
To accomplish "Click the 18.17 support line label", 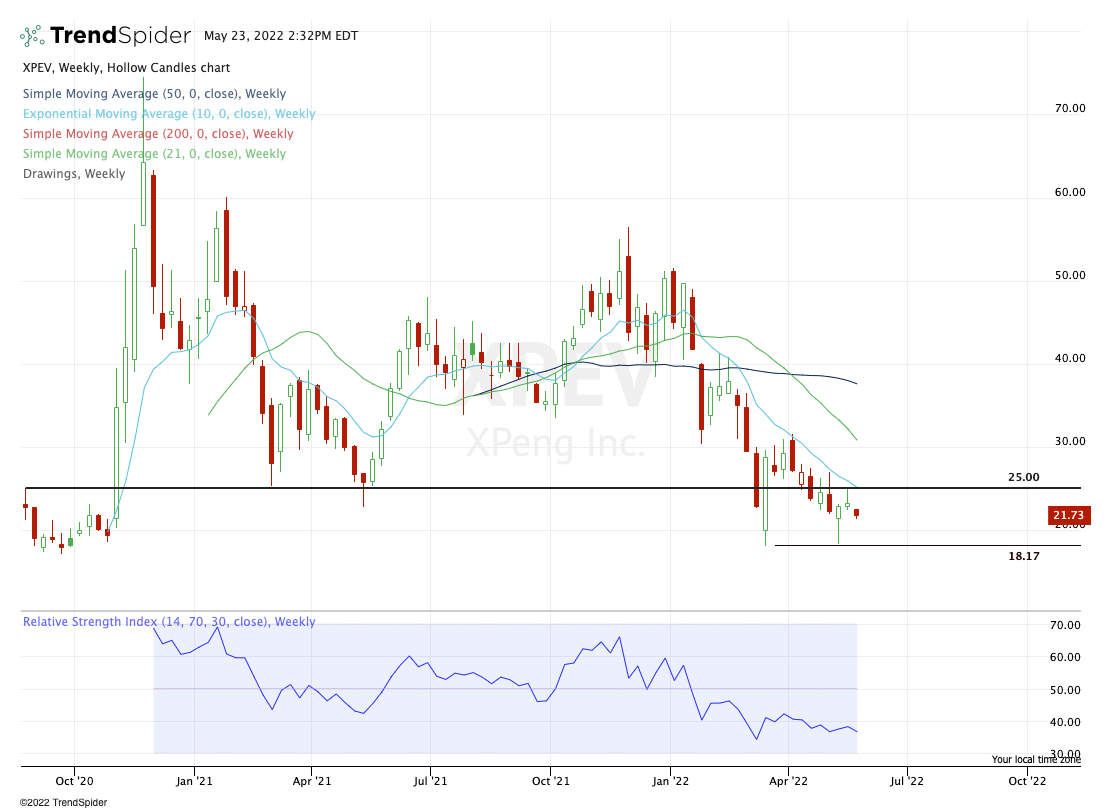I will pyautogui.click(x=1024, y=556).
